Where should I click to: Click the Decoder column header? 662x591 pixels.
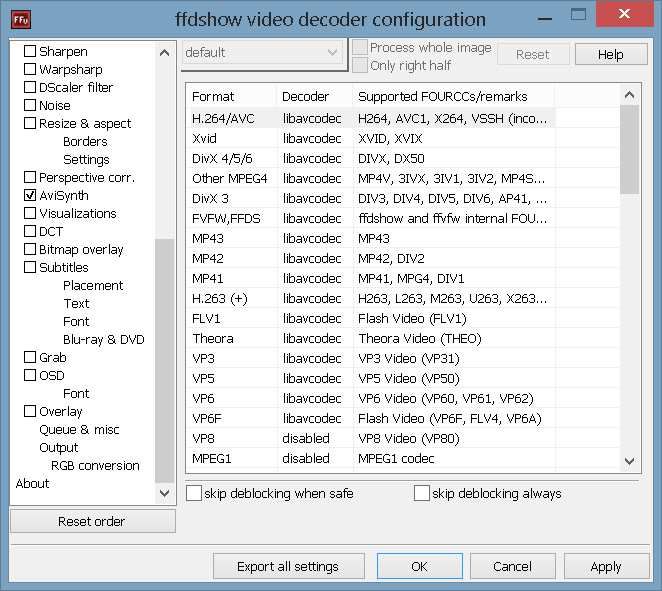point(315,96)
